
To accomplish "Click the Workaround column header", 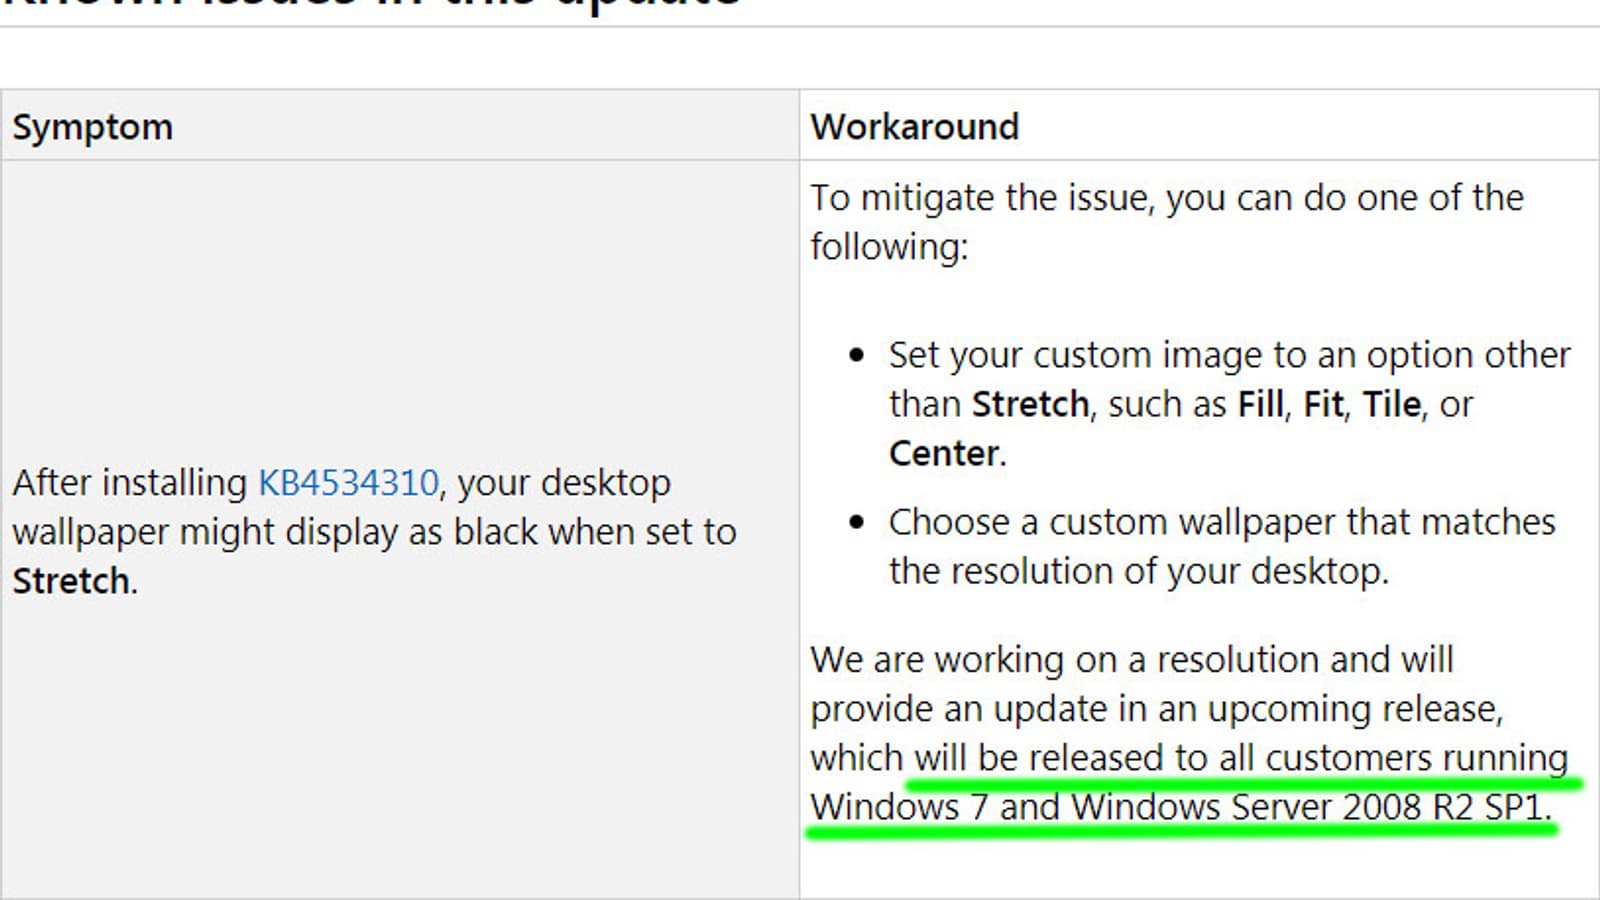I will [914, 127].
